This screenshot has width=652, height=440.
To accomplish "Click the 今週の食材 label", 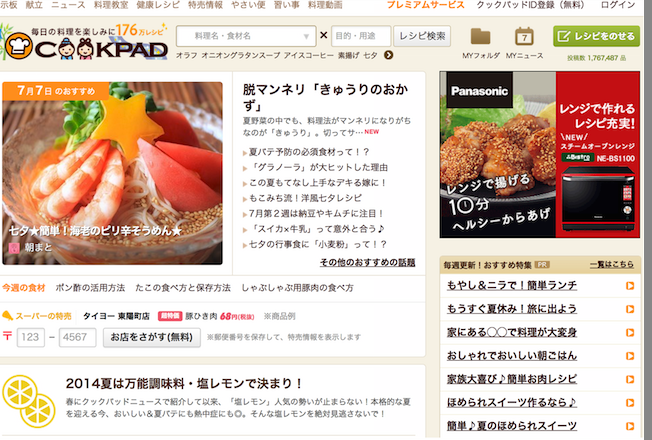I will 23,288.
